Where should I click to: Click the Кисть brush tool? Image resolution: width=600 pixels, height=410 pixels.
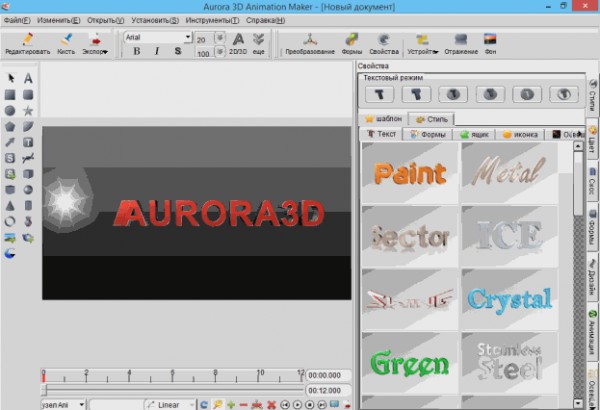pos(66,39)
